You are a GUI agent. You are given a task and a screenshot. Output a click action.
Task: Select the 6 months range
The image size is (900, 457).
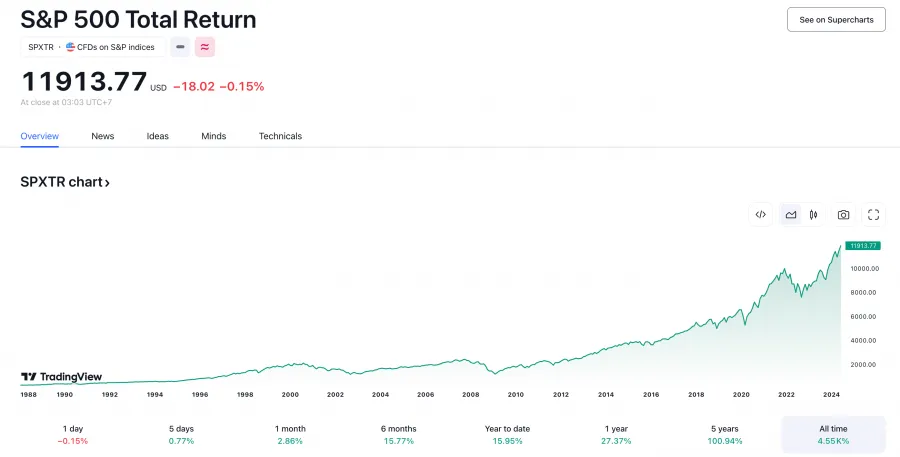point(398,435)
